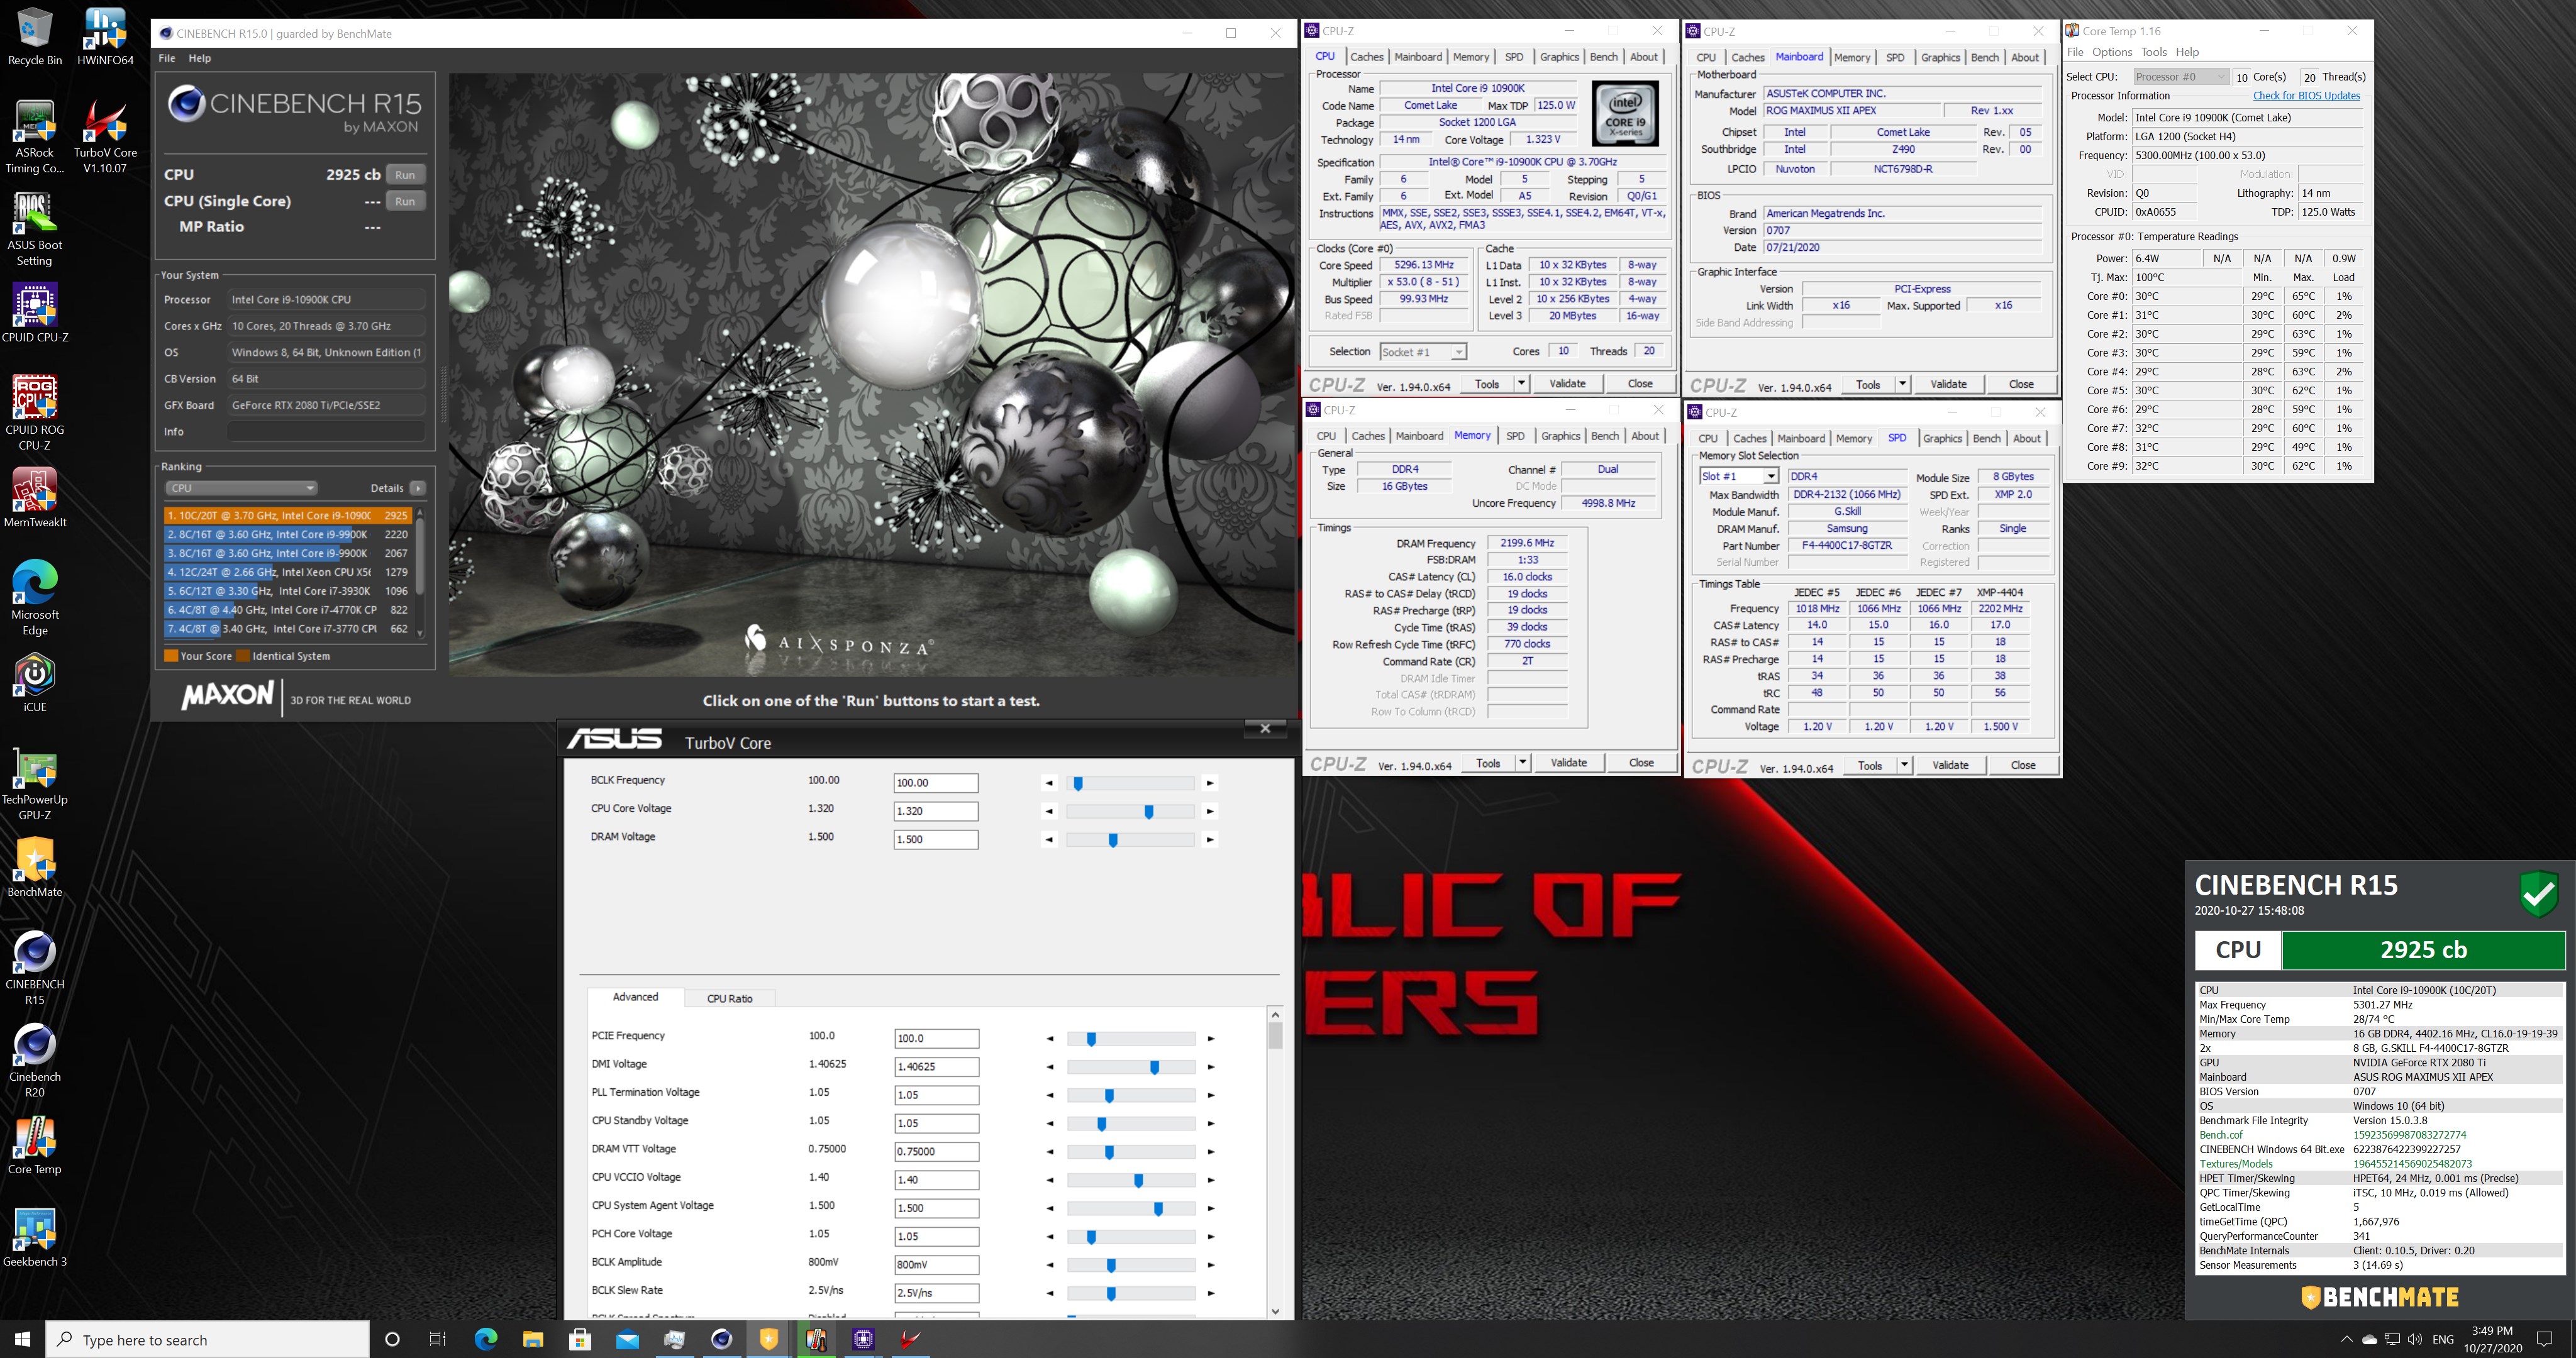Open Cinebench R20 desktop shortcut
This screenshot has height=1358, width=2576.
coord(34,1060)
